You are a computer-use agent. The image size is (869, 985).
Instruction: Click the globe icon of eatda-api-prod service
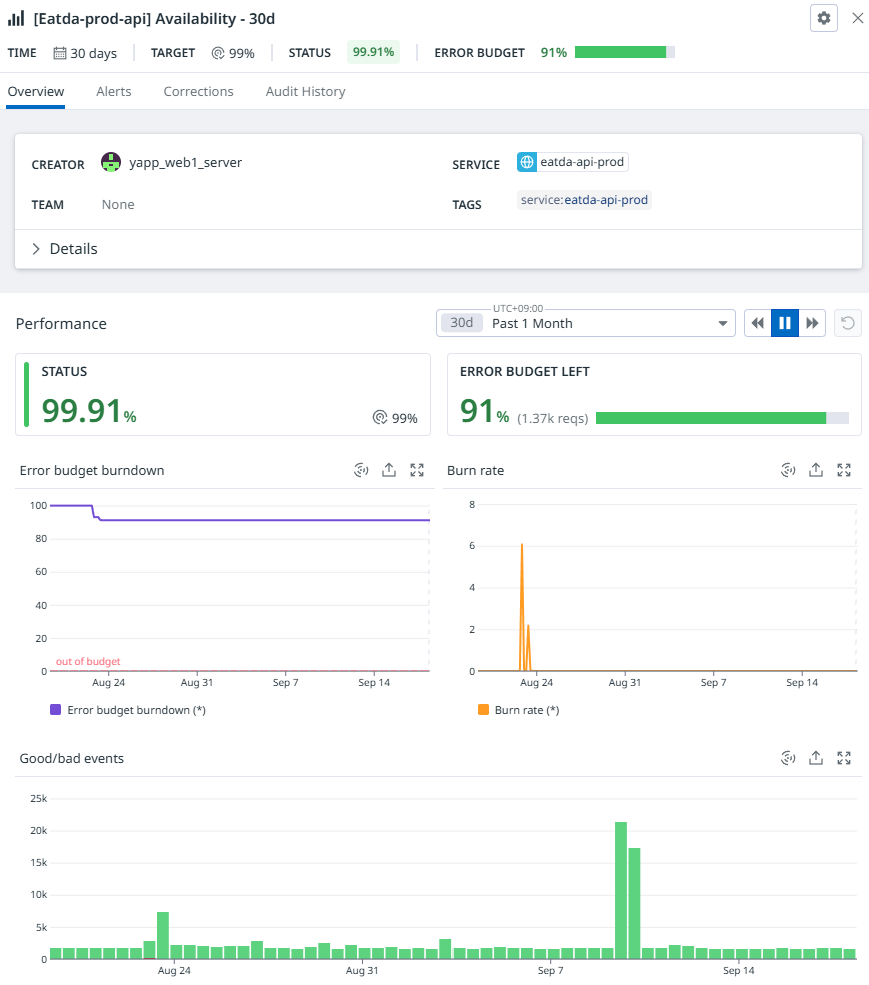(x=527, y=162)
